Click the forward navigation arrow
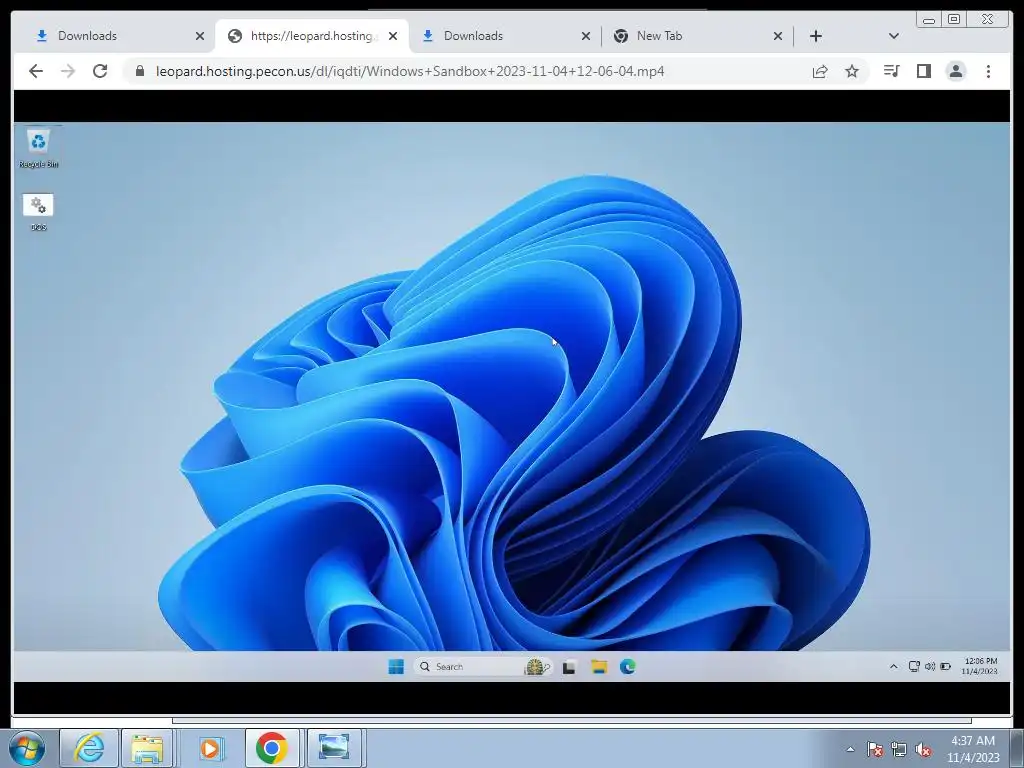1024x768 pixels. click(x=68, y=71)
